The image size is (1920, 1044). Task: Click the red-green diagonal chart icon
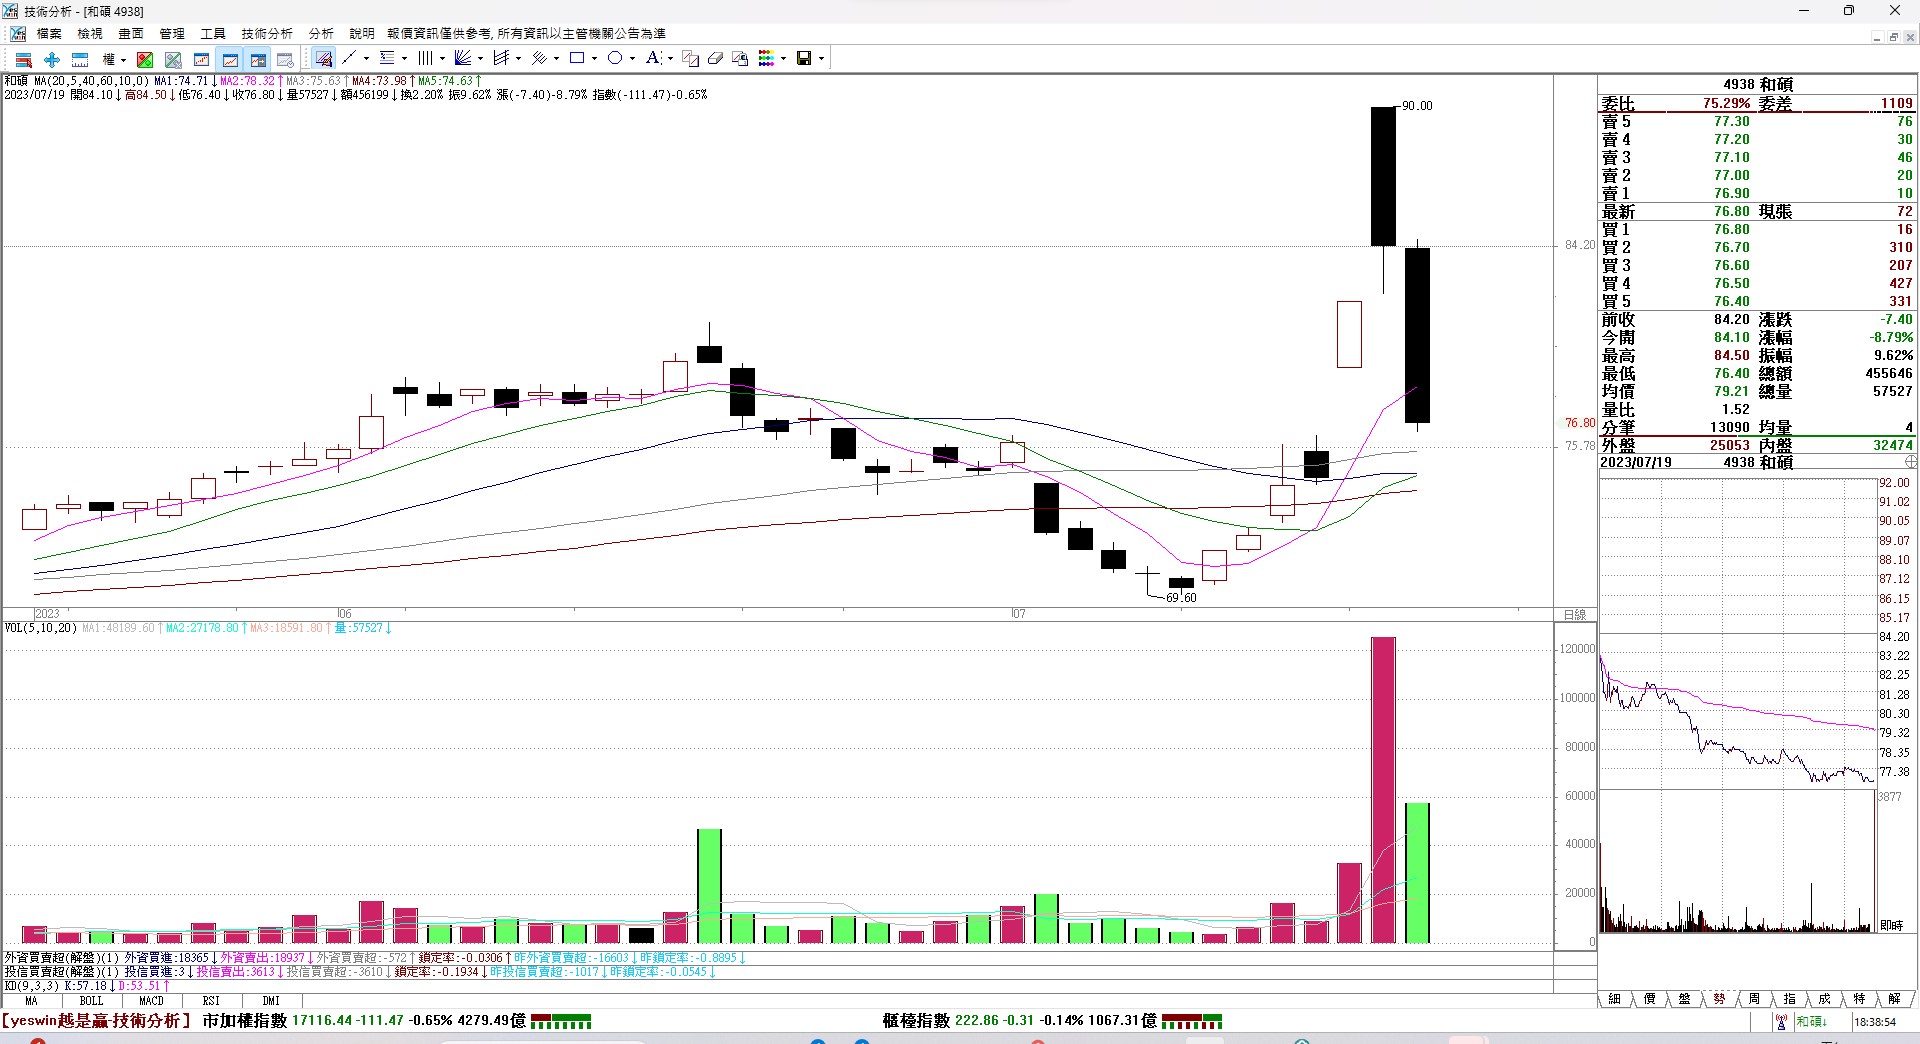(145, 59)
